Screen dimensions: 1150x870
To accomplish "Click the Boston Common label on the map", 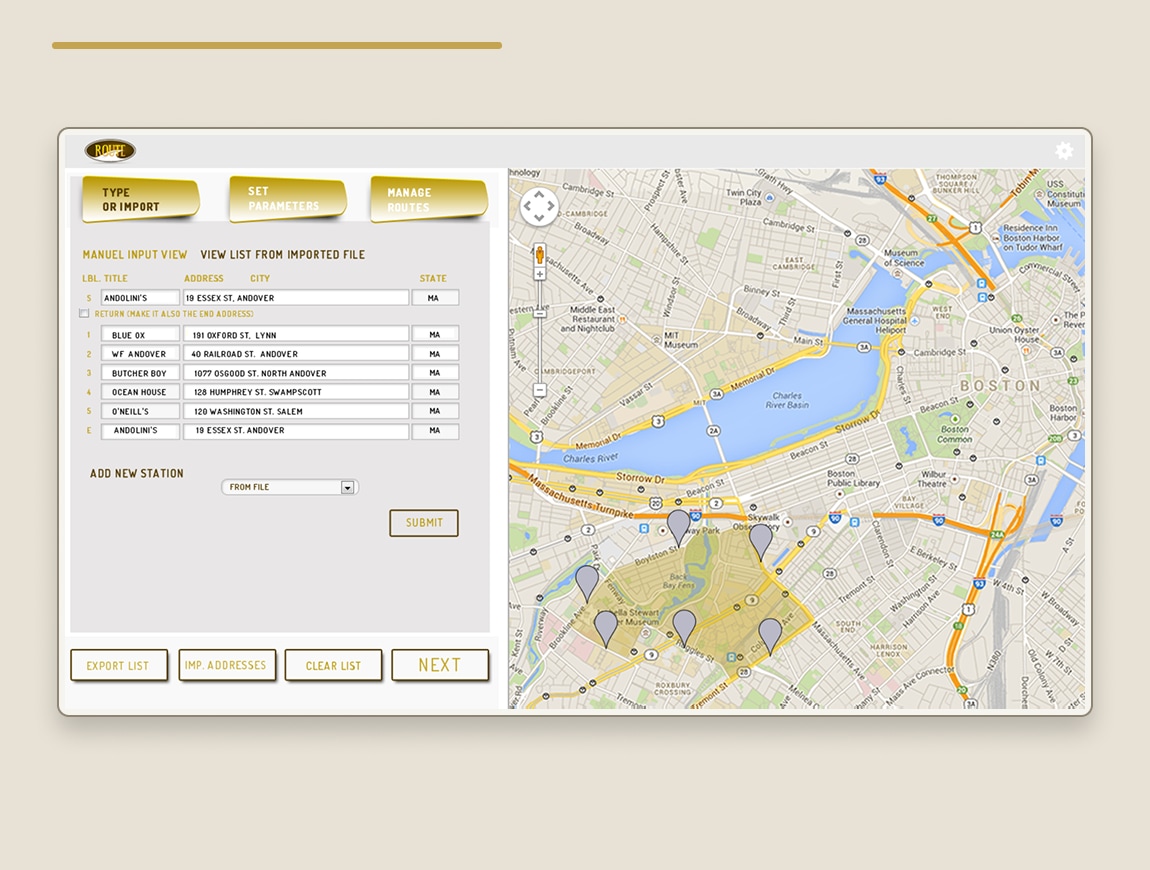I will pos(955,434).
